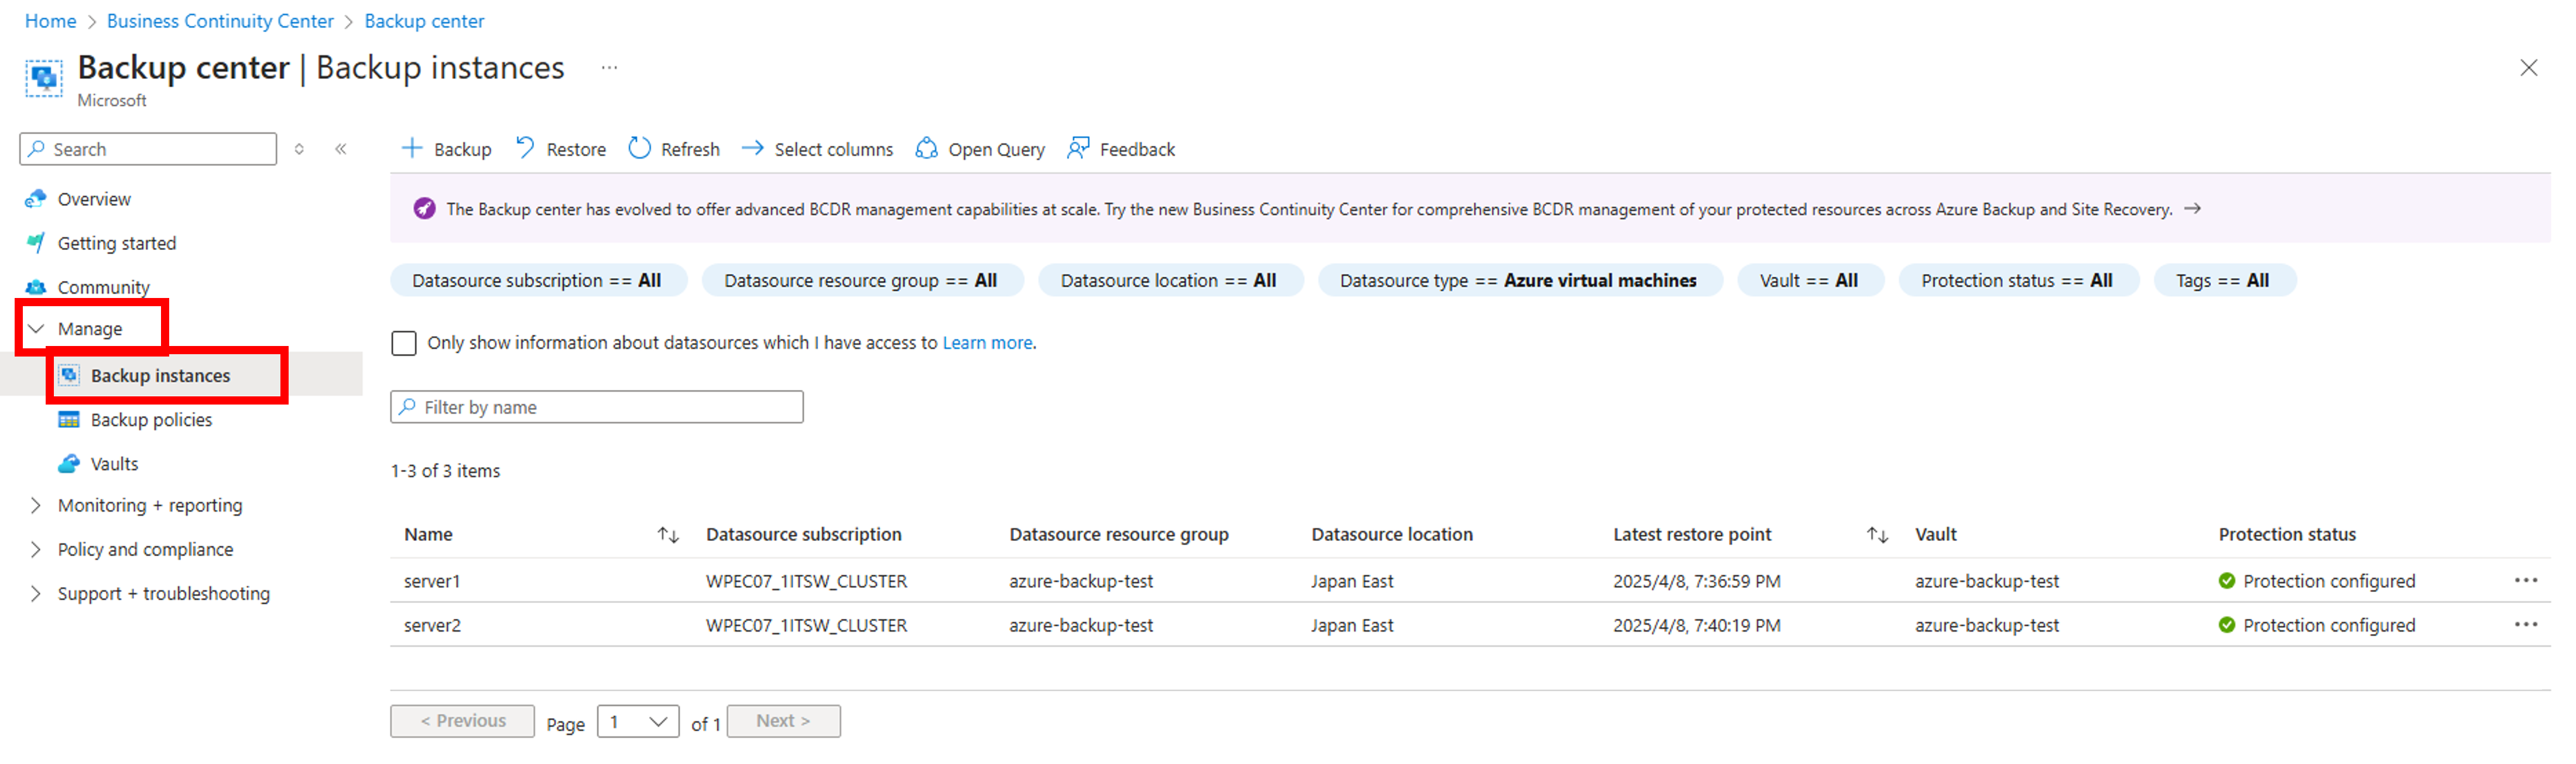Open Select columns from the toolbar
The width and height of the screenshot is (2576, 764).
tap(817, 148)
